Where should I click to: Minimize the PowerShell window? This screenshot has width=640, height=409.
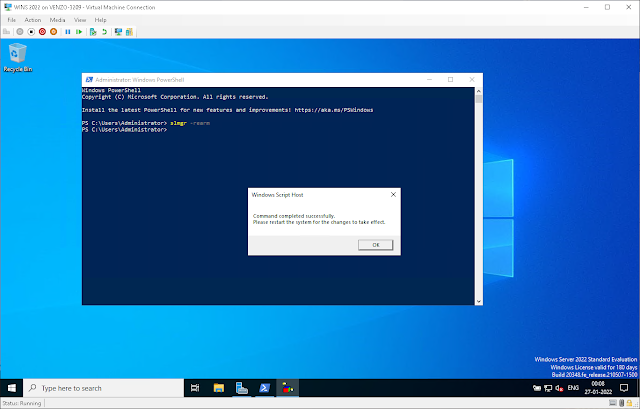tap(429, 80)
